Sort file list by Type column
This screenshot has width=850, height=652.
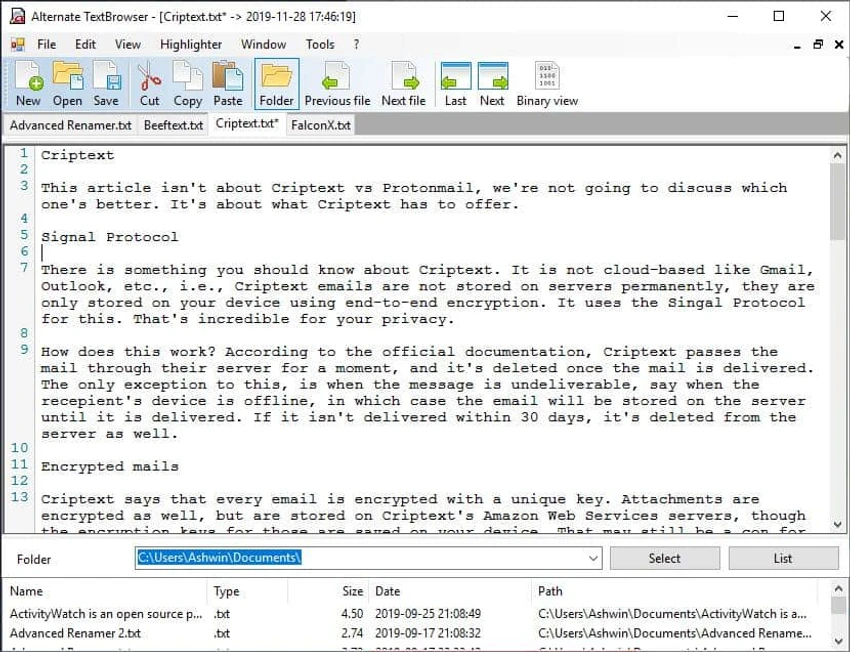coord(247,591)
